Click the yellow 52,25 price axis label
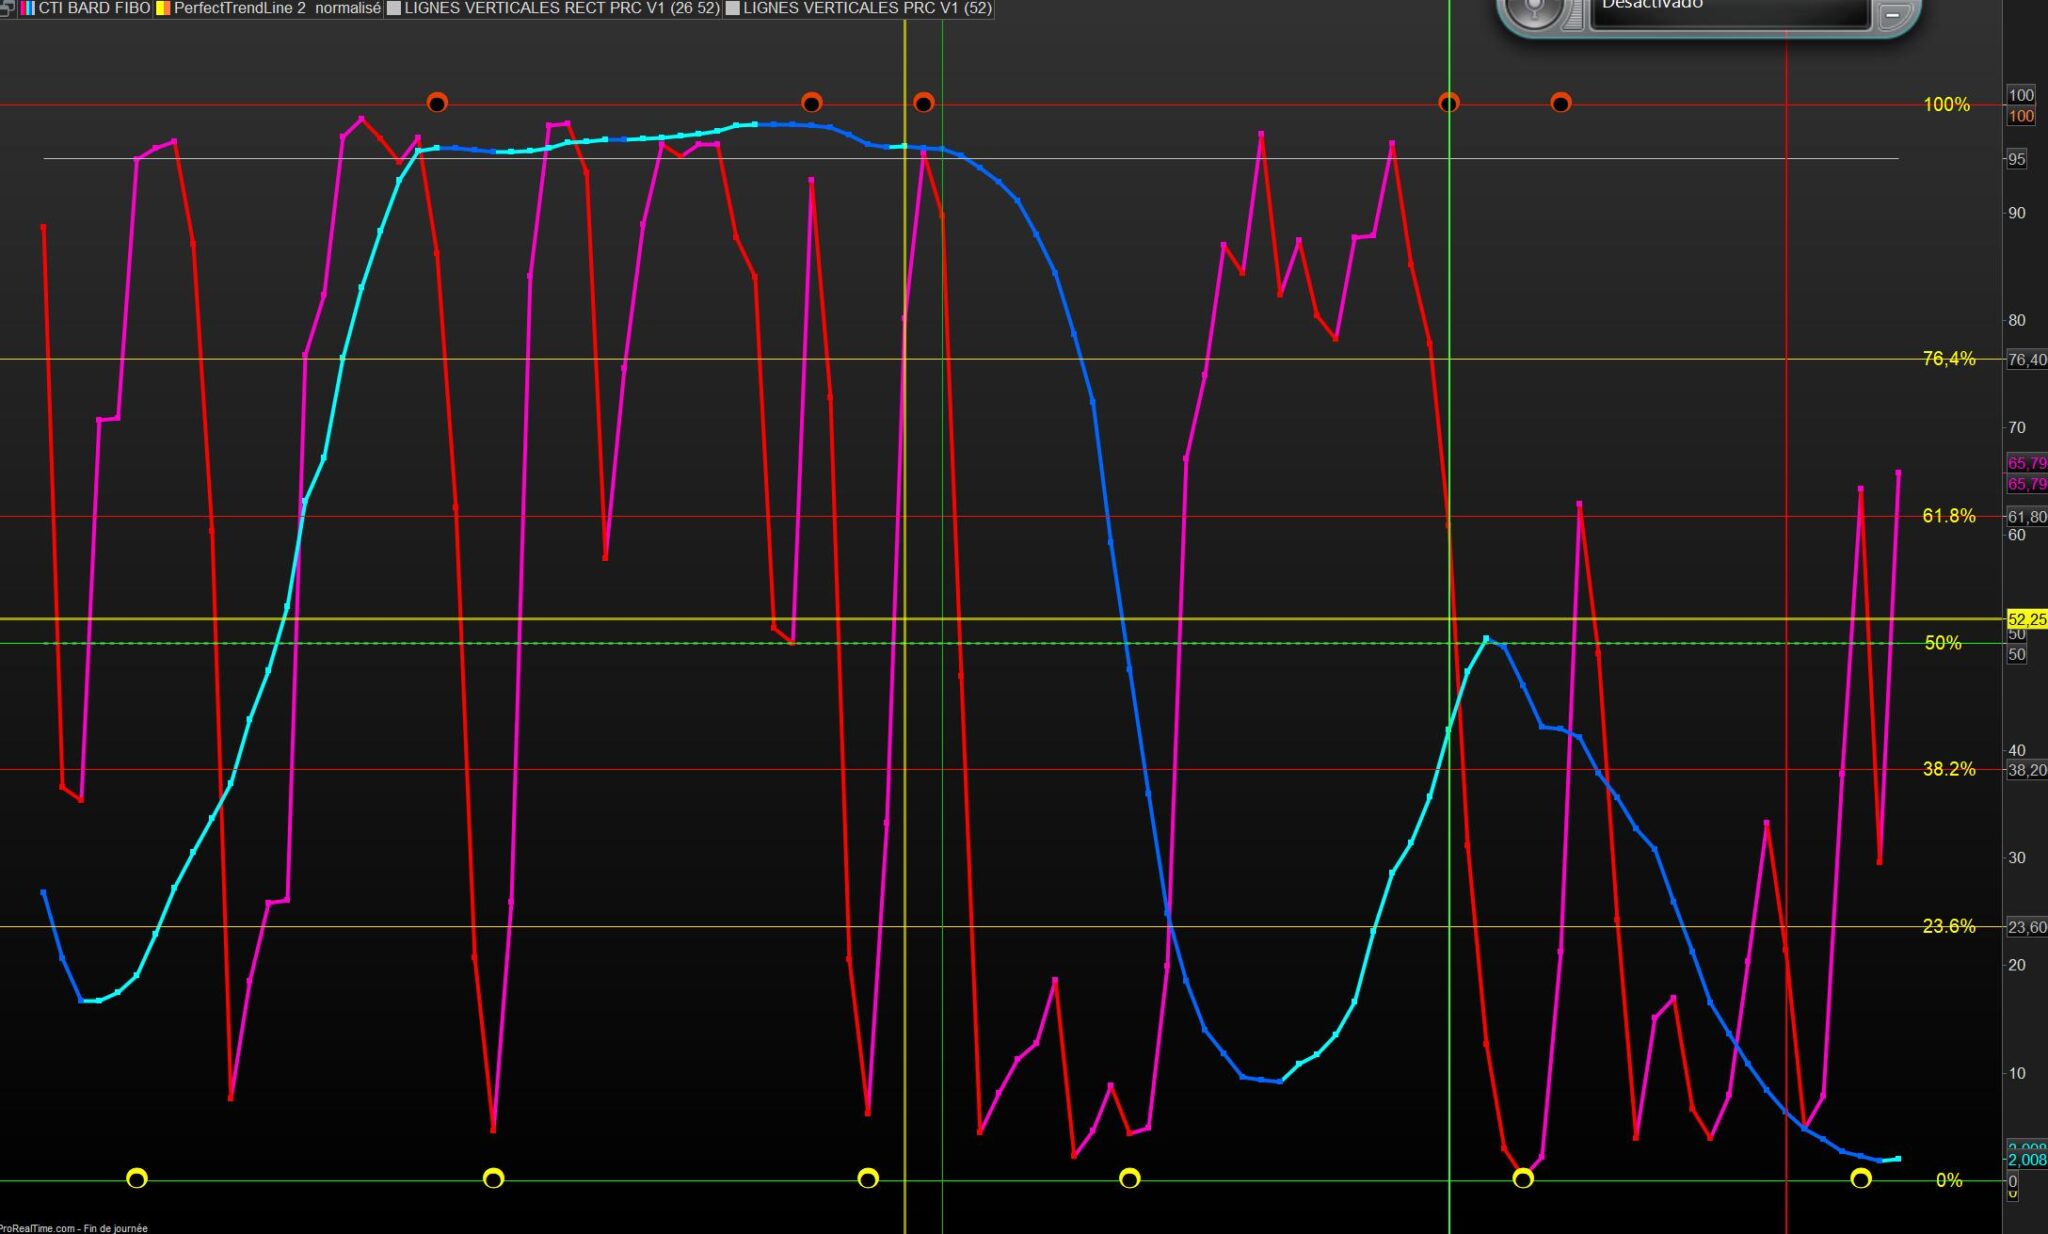 pos(2027,620)
